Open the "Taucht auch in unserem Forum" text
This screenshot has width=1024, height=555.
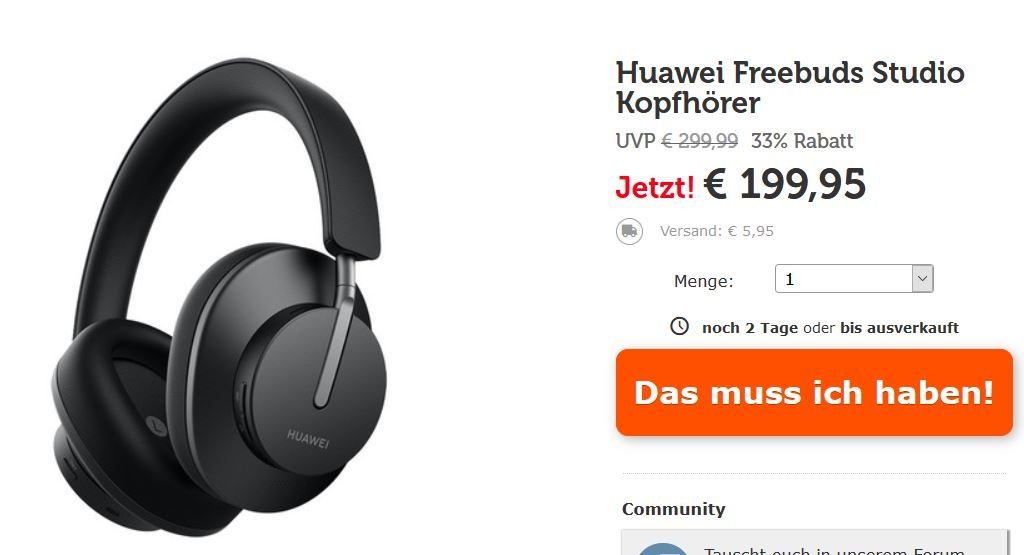pos(834,552)
